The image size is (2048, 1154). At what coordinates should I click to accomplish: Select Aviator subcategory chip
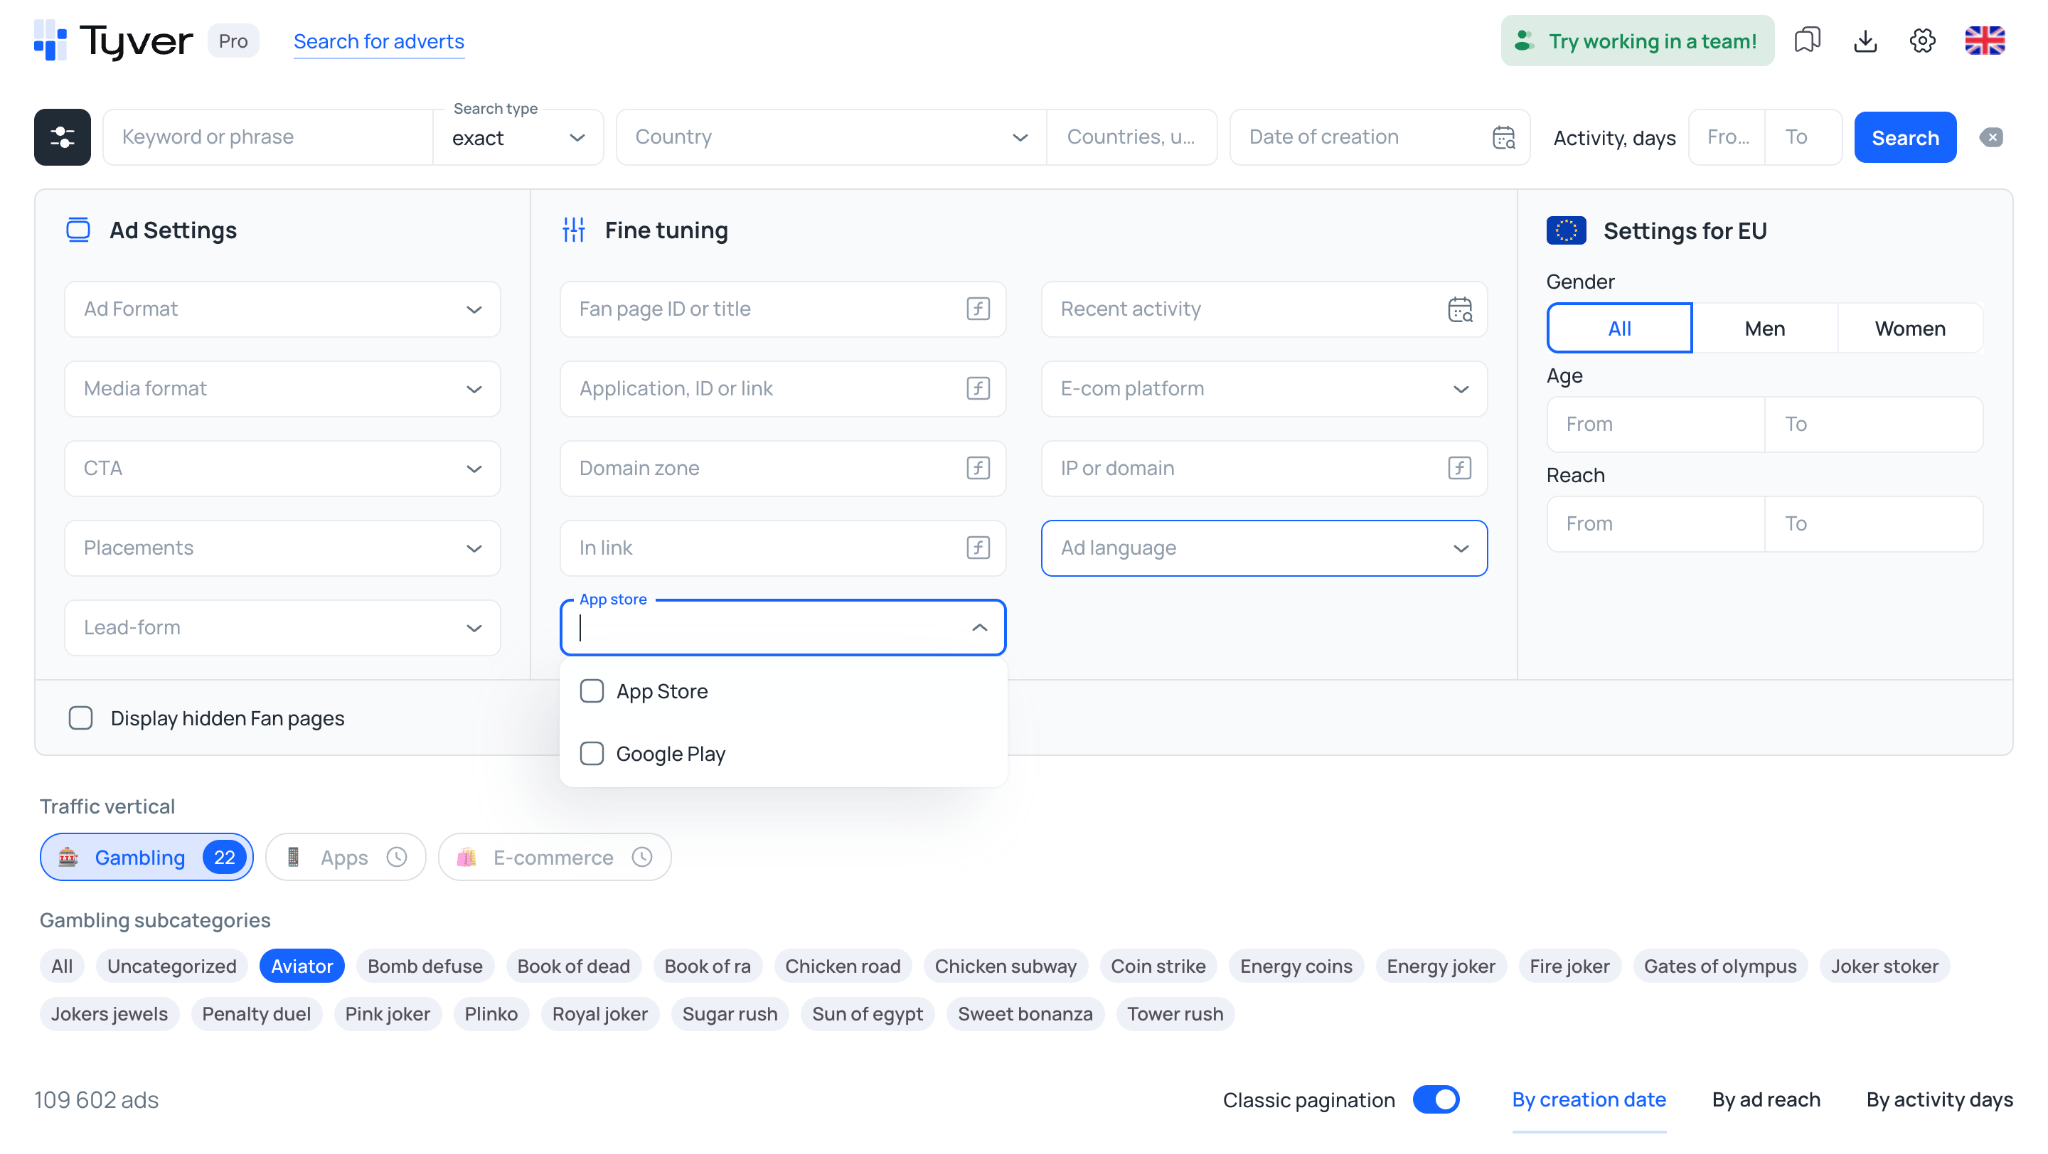pos(302,966)
